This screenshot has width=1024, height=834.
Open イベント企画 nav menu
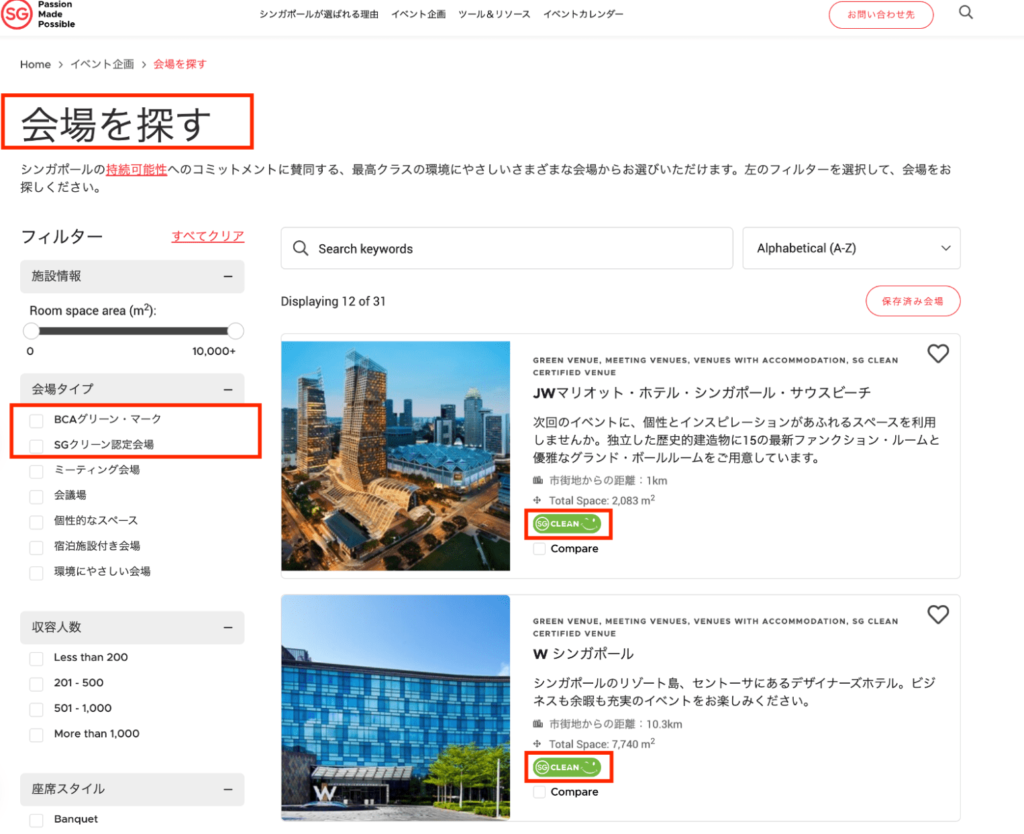pos(419,14)
